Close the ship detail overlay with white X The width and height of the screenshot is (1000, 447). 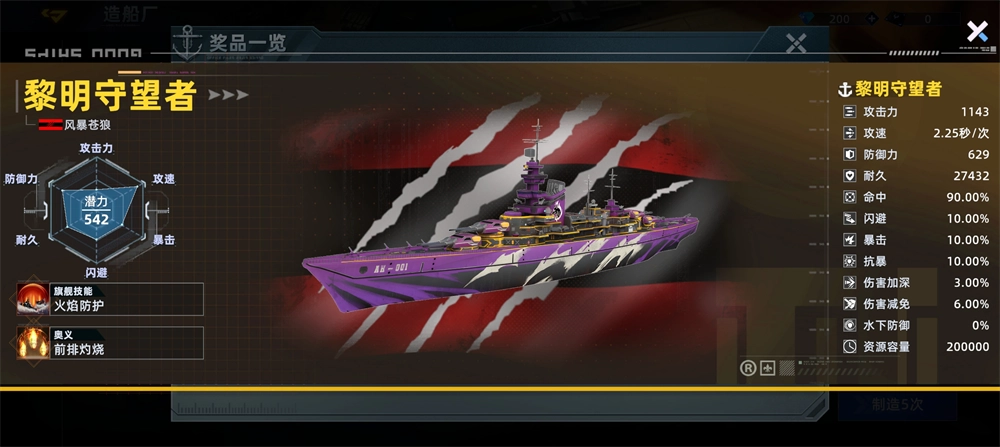click(976, 31)
